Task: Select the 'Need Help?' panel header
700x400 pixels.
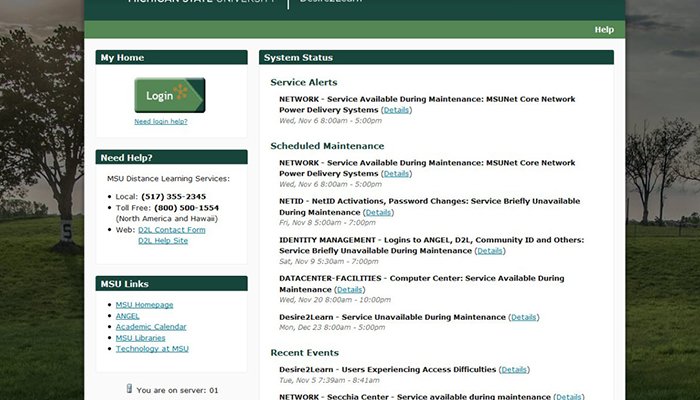Action: click(171, 157)
